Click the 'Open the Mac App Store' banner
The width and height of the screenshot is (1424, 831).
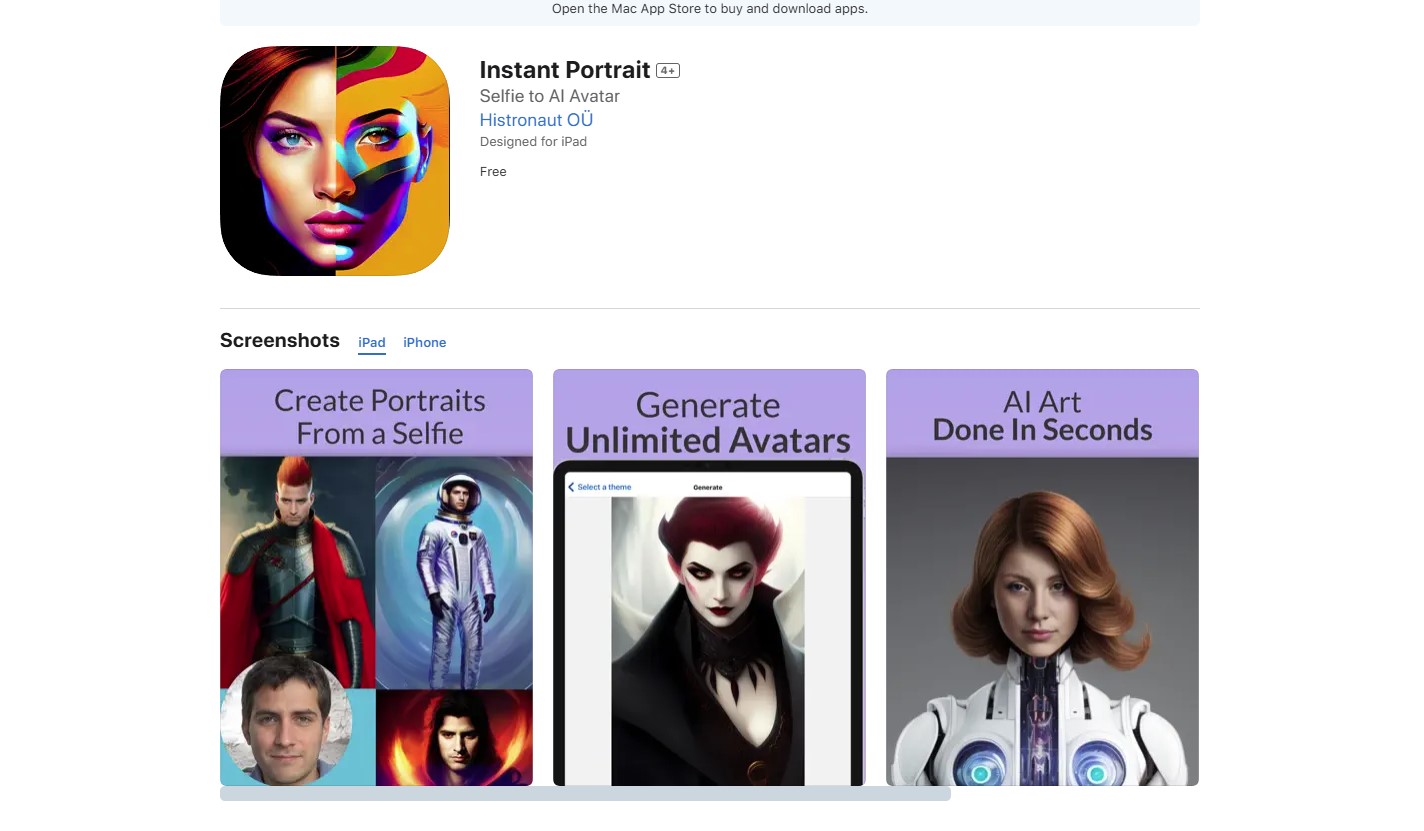710,9
